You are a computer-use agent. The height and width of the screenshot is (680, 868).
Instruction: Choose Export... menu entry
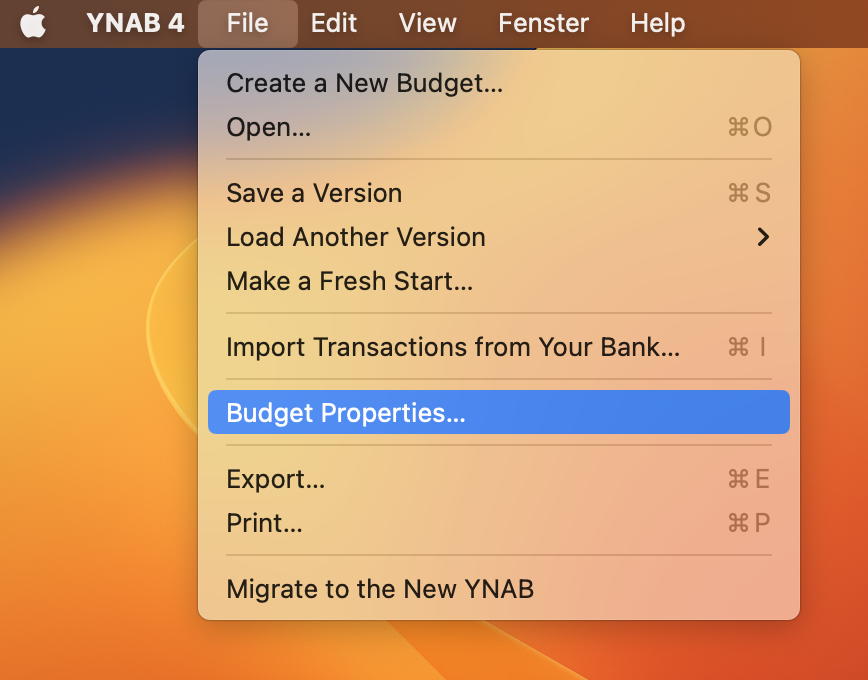tap(499, 478)
